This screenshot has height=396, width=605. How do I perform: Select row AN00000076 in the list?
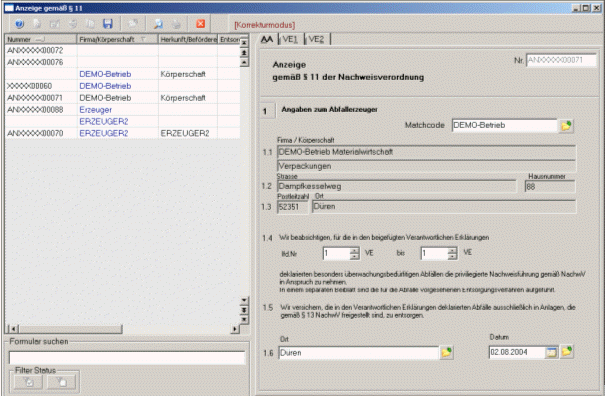[x=122, y=62]
